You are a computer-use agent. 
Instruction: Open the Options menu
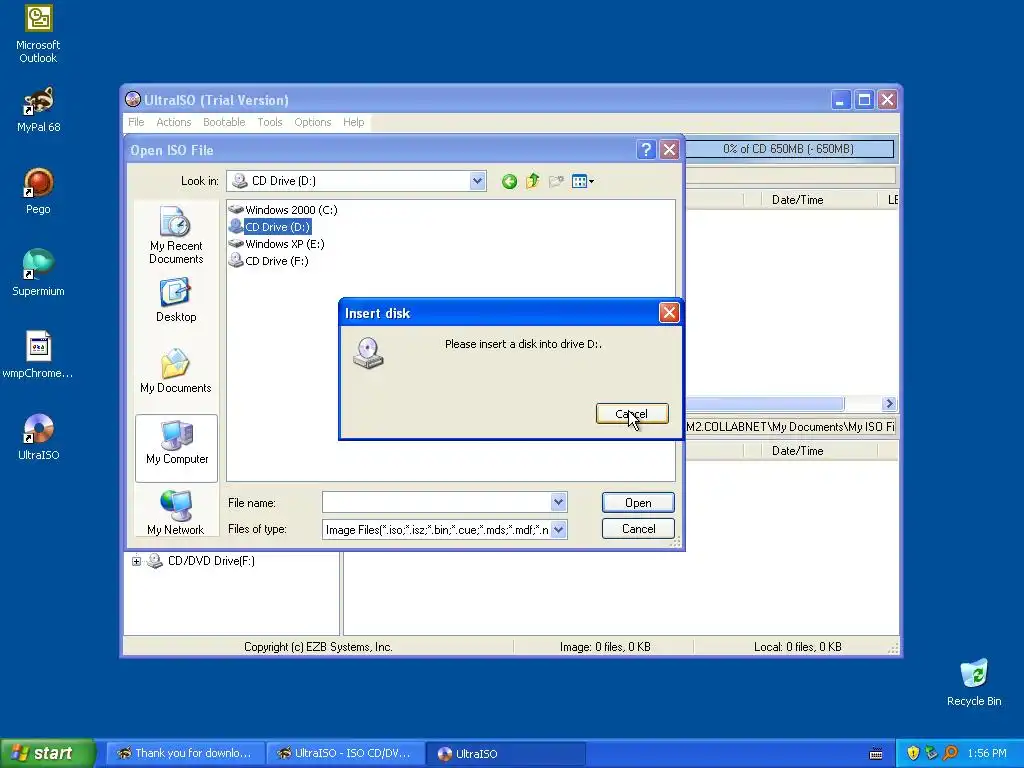tap(313, 122)
